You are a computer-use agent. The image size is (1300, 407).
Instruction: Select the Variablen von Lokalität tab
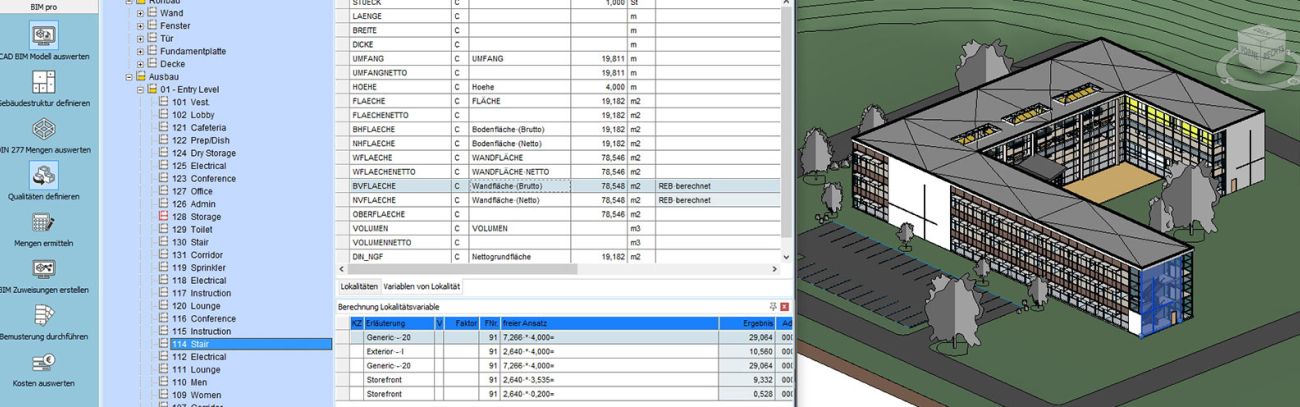(x=421, y=287)
